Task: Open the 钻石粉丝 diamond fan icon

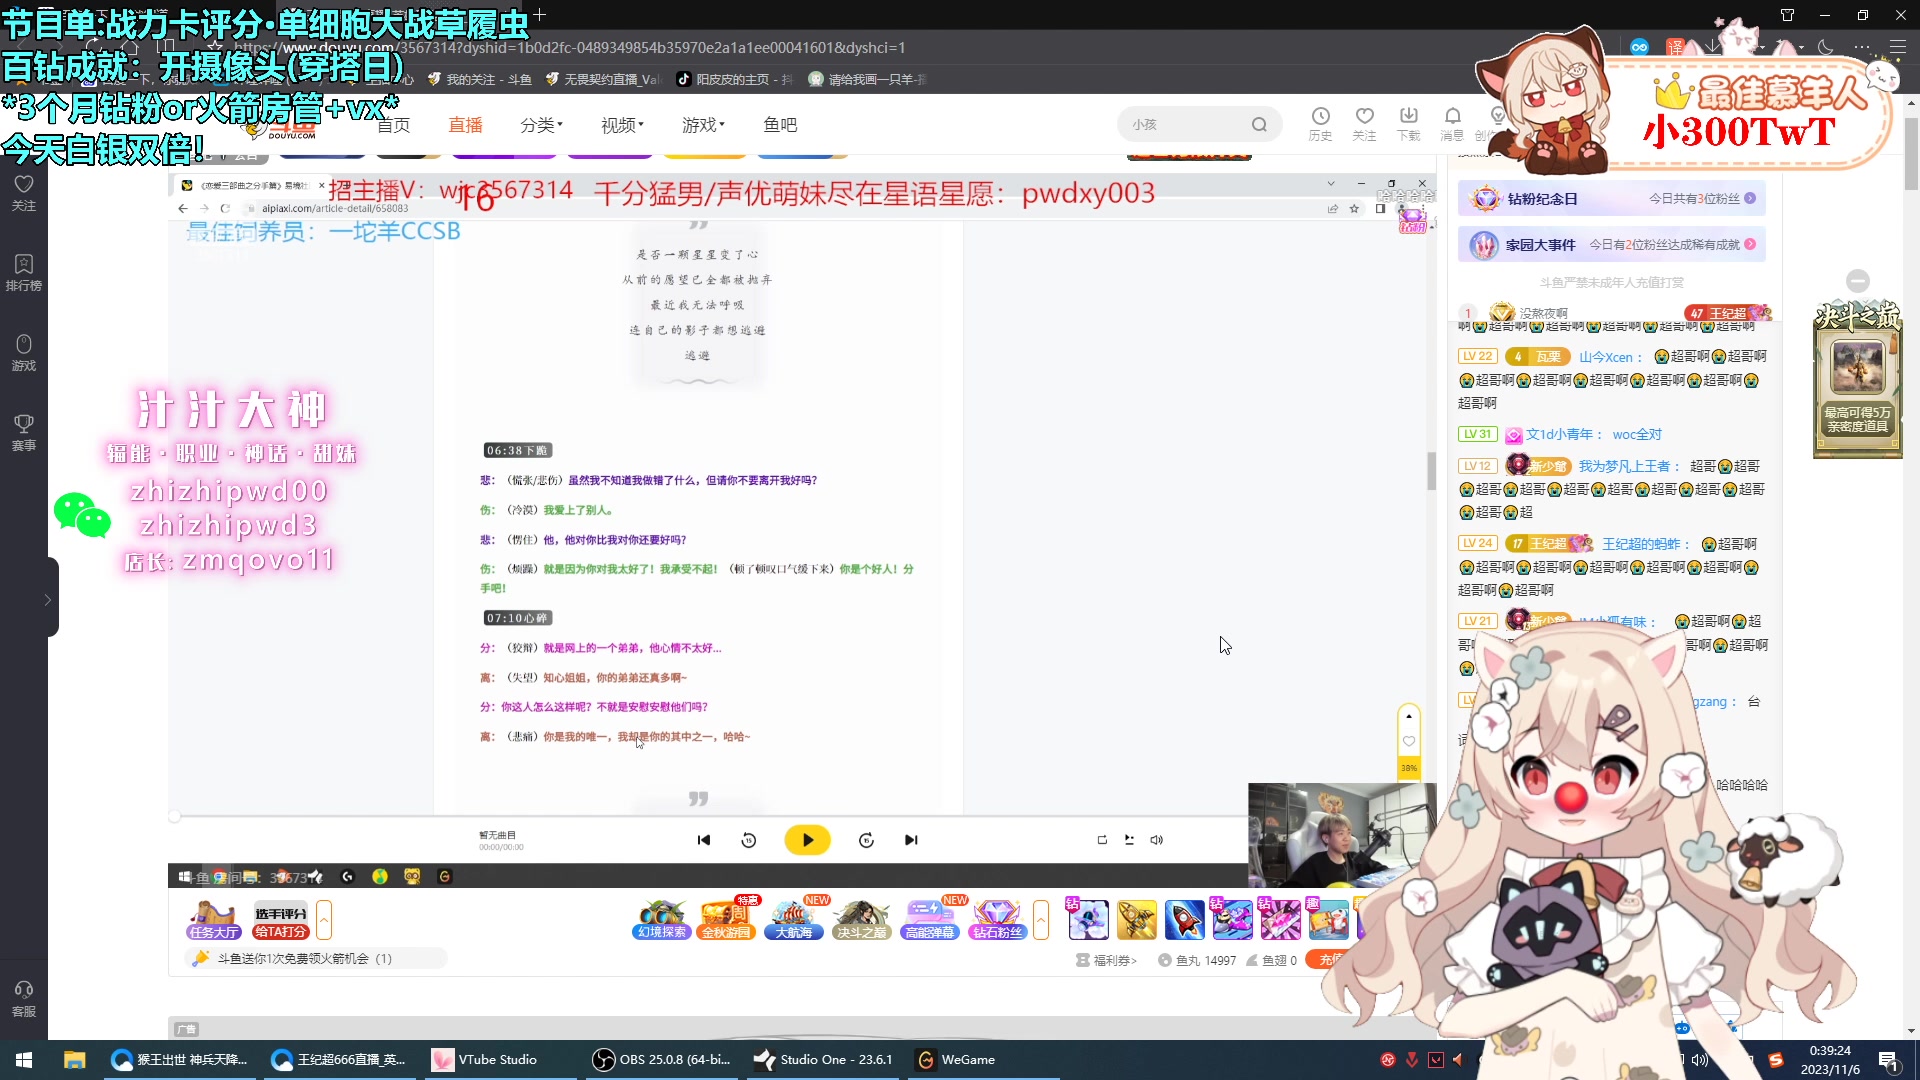Action: (997, 920)
